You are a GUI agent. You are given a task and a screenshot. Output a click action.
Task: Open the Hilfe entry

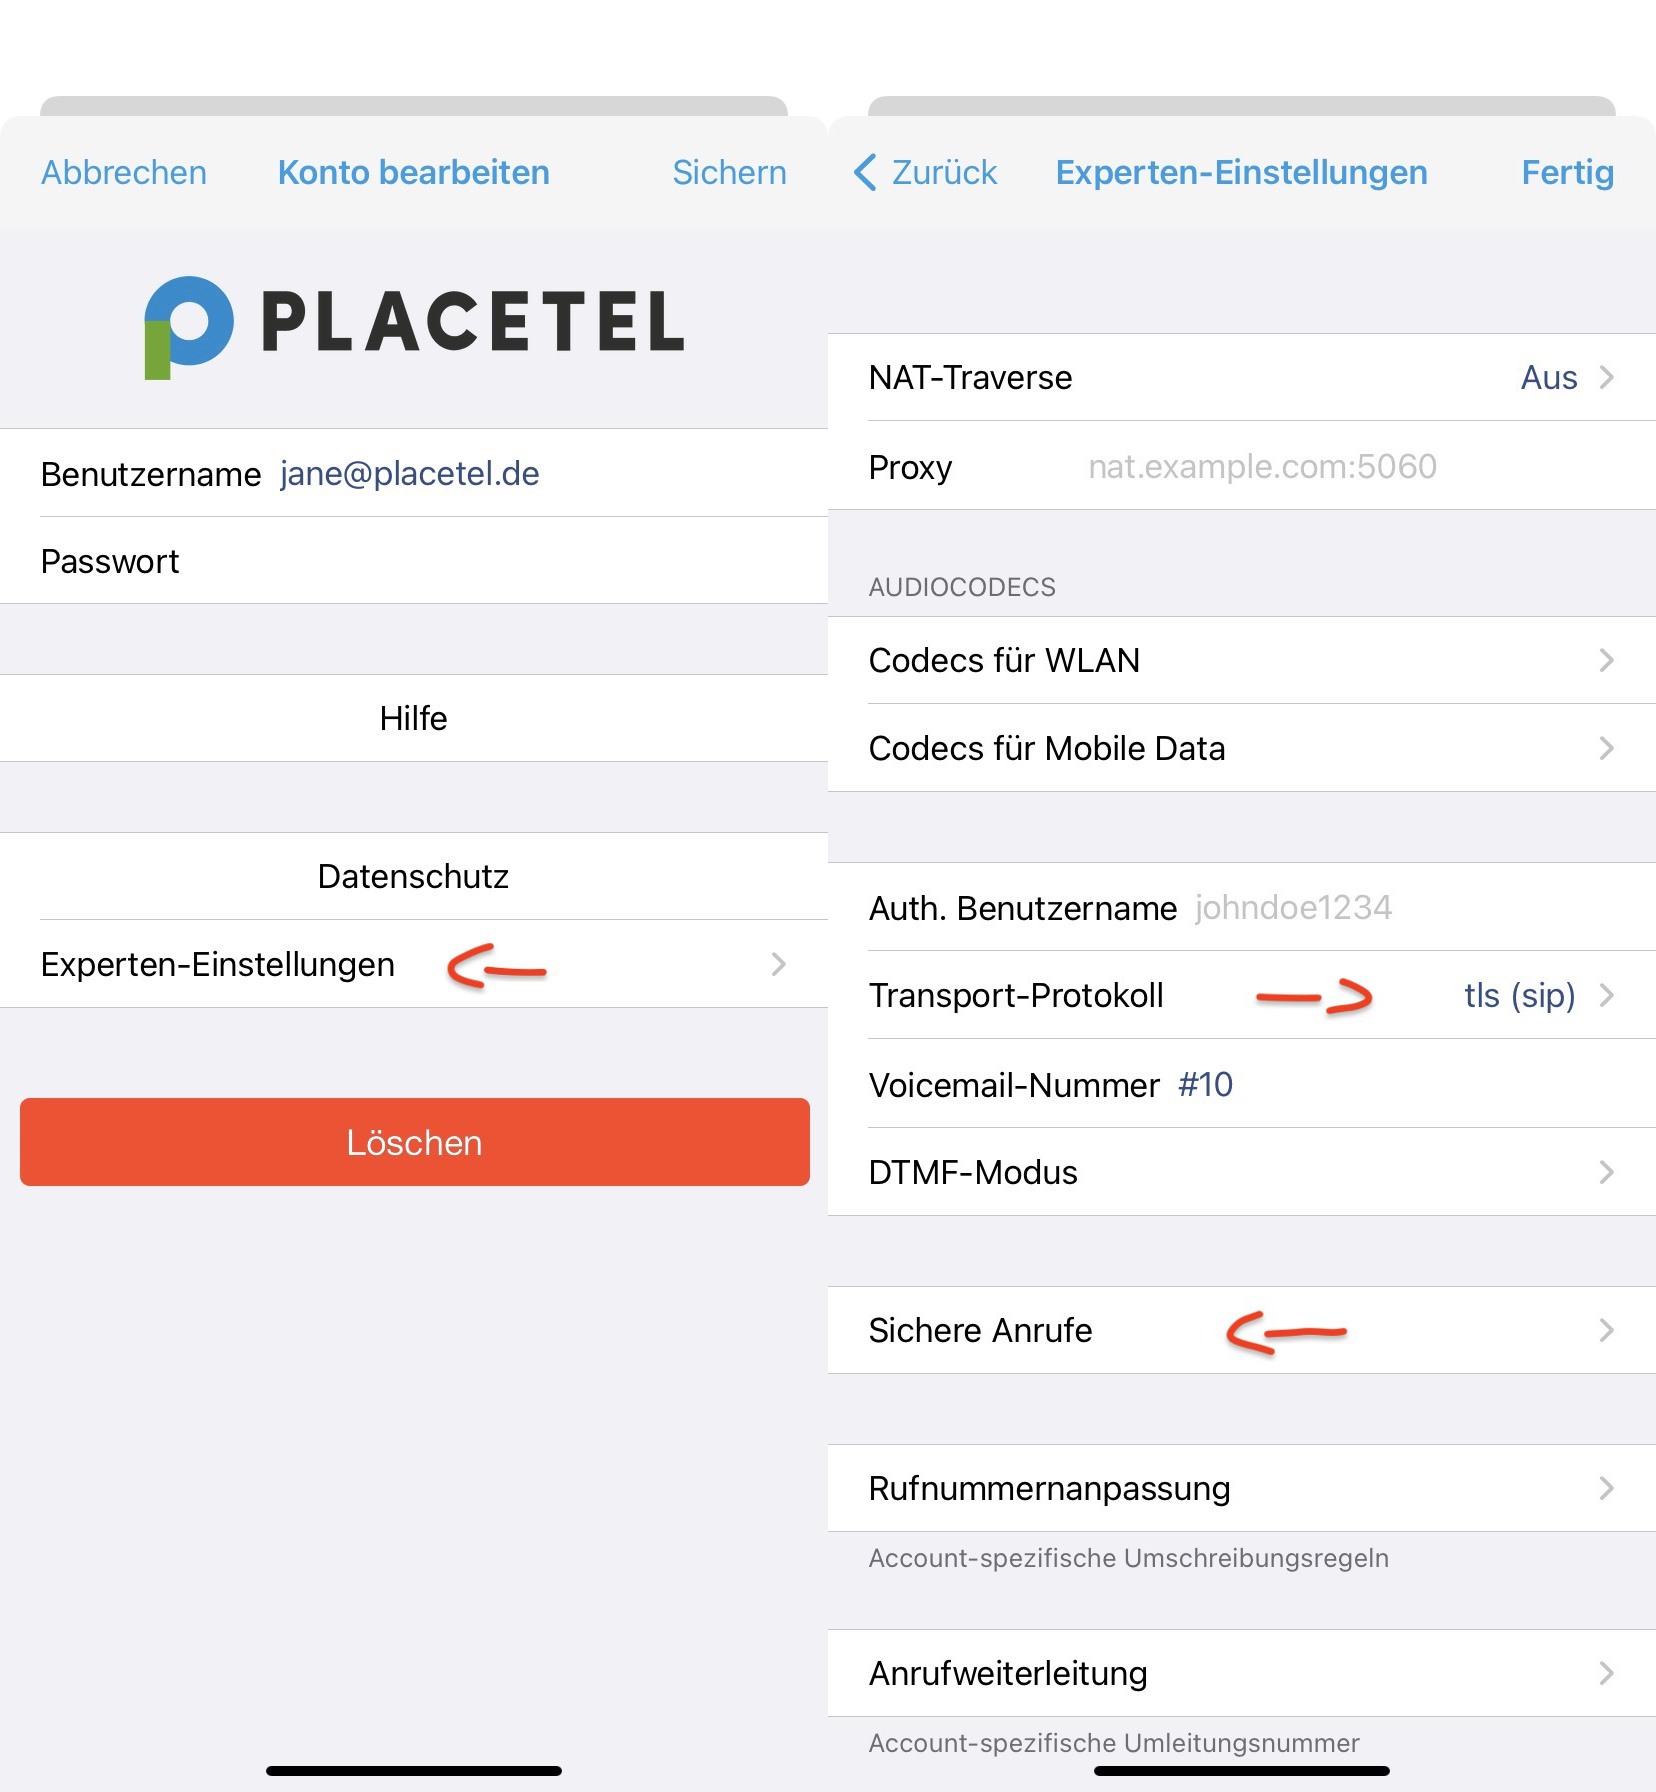point(414,718)
